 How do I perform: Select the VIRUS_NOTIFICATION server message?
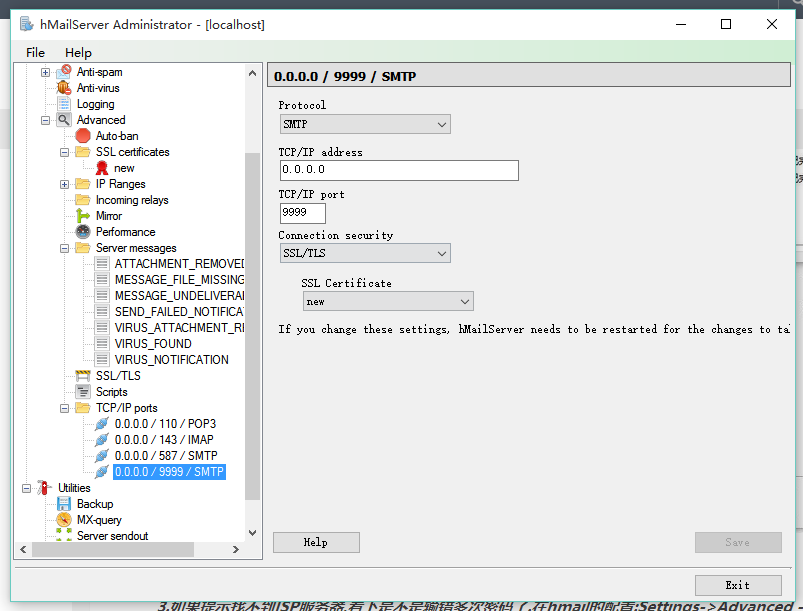172,360
